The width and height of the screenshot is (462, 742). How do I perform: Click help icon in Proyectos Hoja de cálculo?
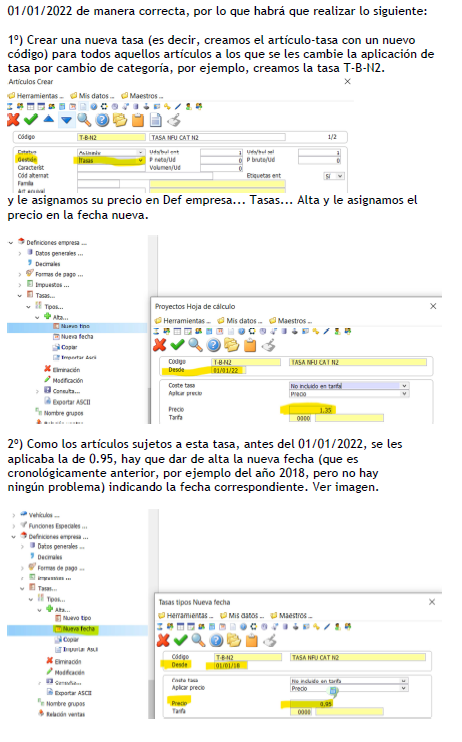213,345
